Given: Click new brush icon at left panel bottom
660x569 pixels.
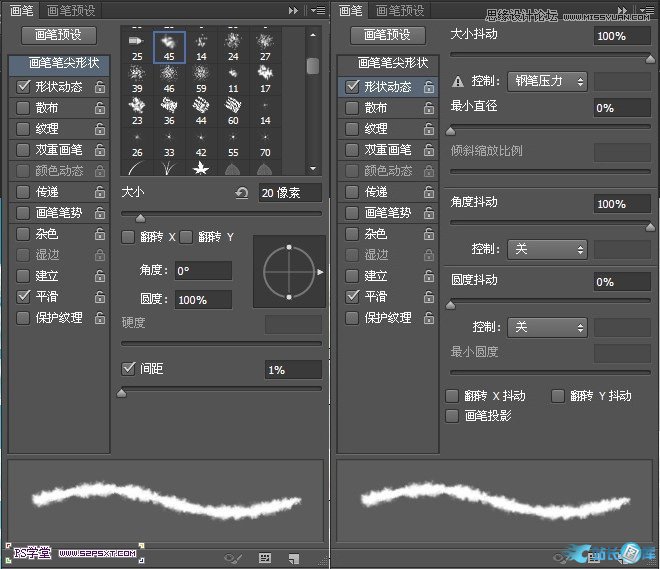Looking at the screenshot, I should (293, 557).
